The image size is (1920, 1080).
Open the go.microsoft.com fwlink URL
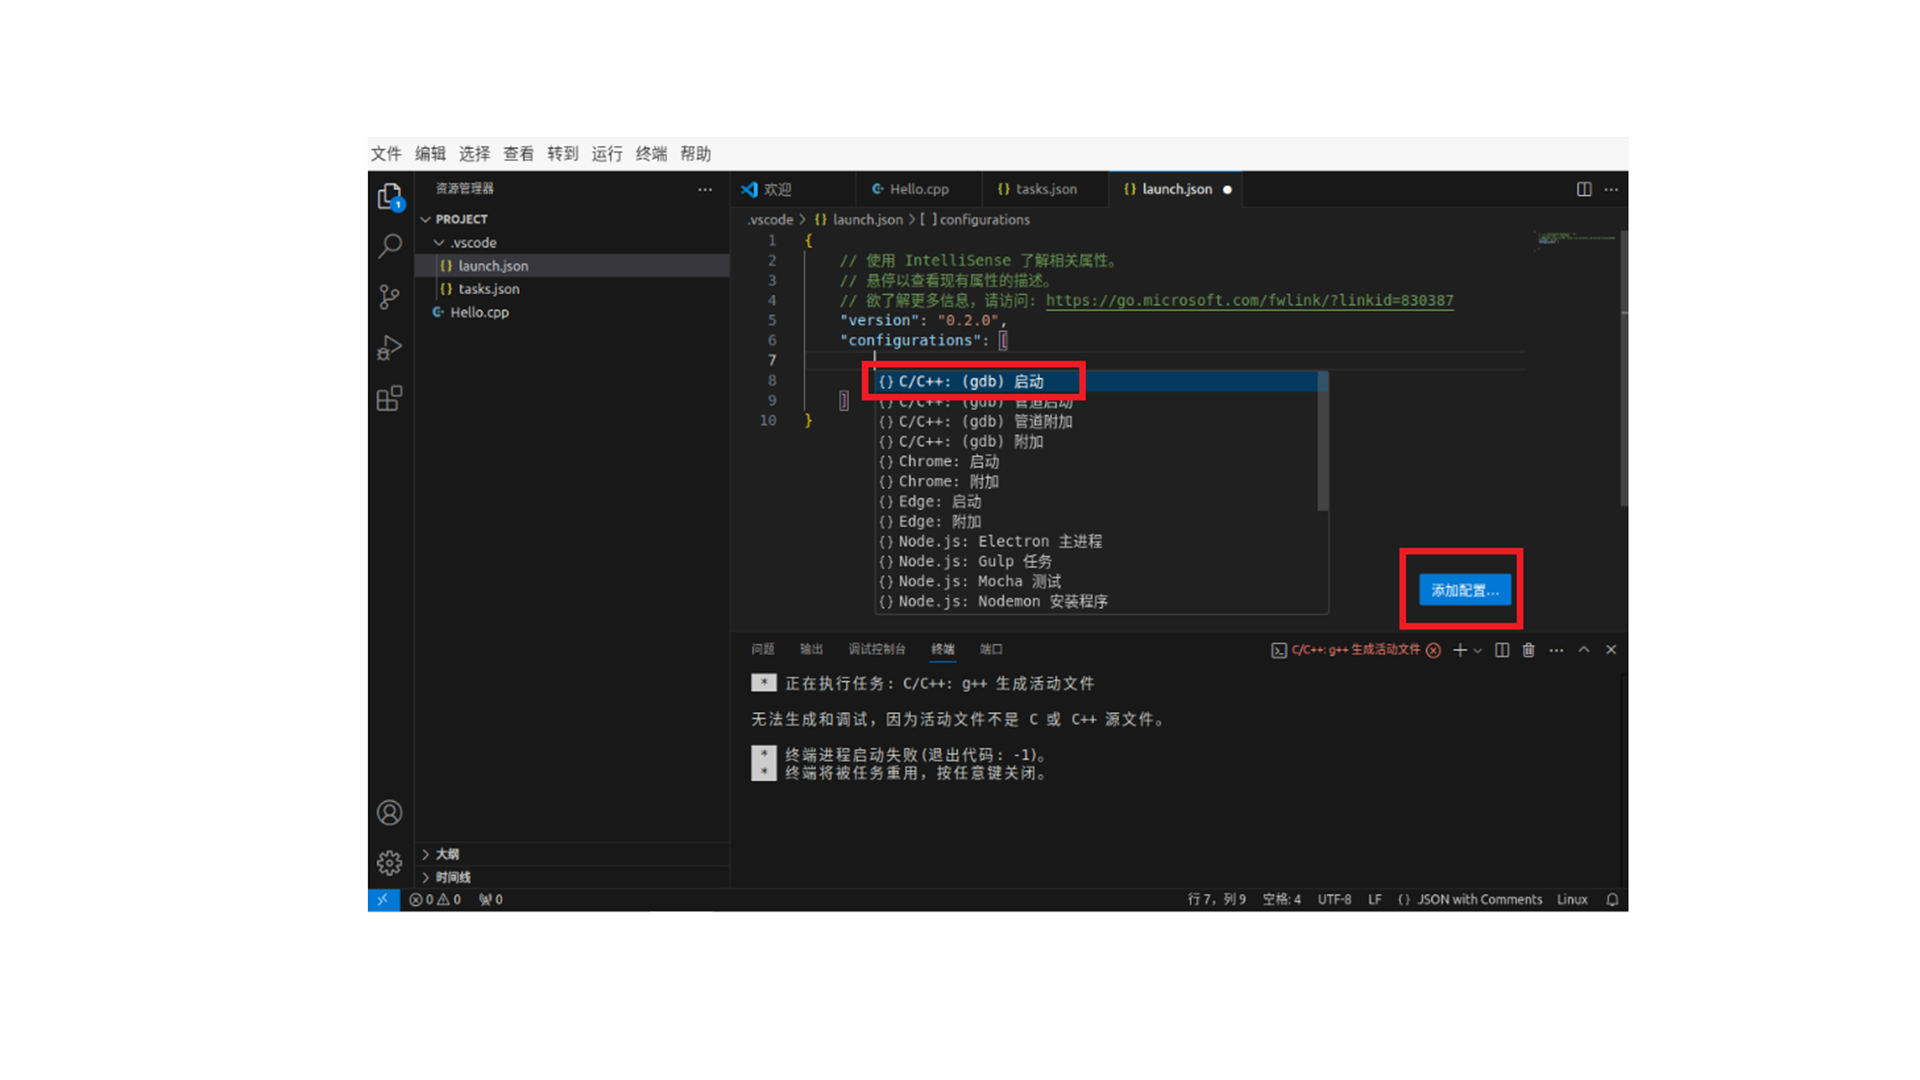[x=1249, y=300]
